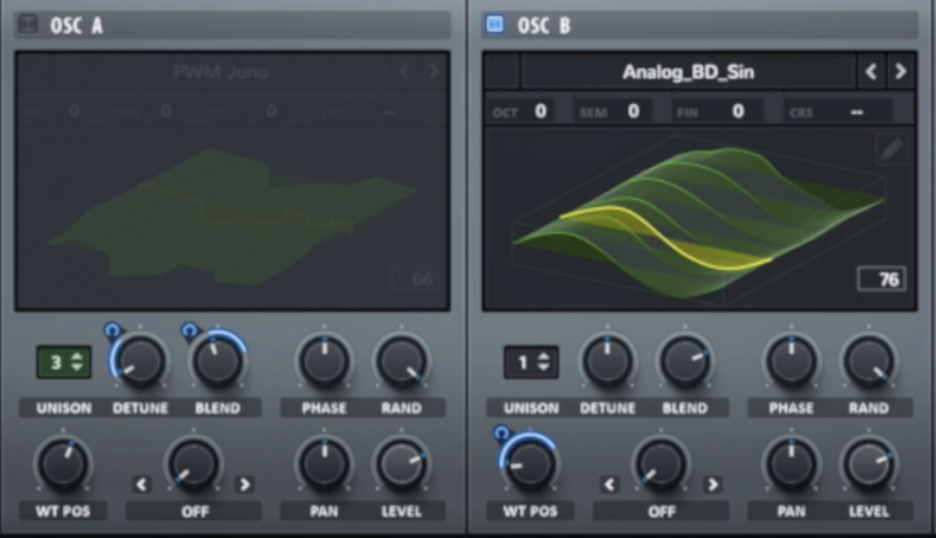The image size is (936, 538).
Task: Click OSC A 3D wavetable display
Action: pos(233,218)
